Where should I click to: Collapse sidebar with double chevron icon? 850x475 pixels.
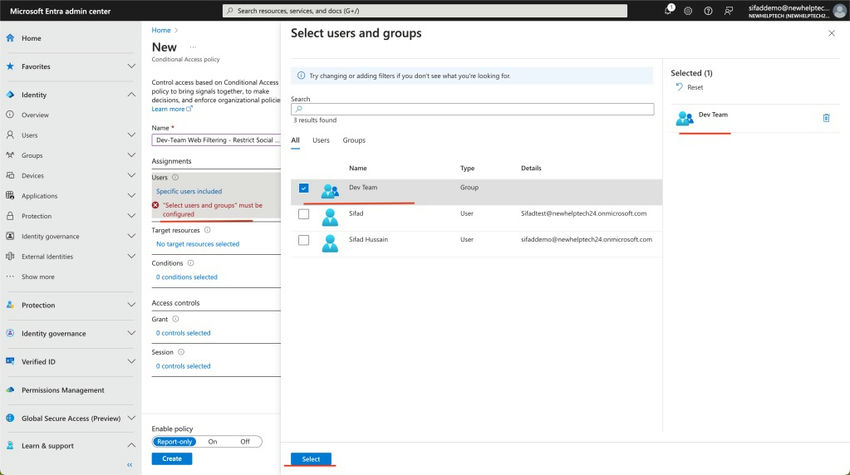(130, 465)
